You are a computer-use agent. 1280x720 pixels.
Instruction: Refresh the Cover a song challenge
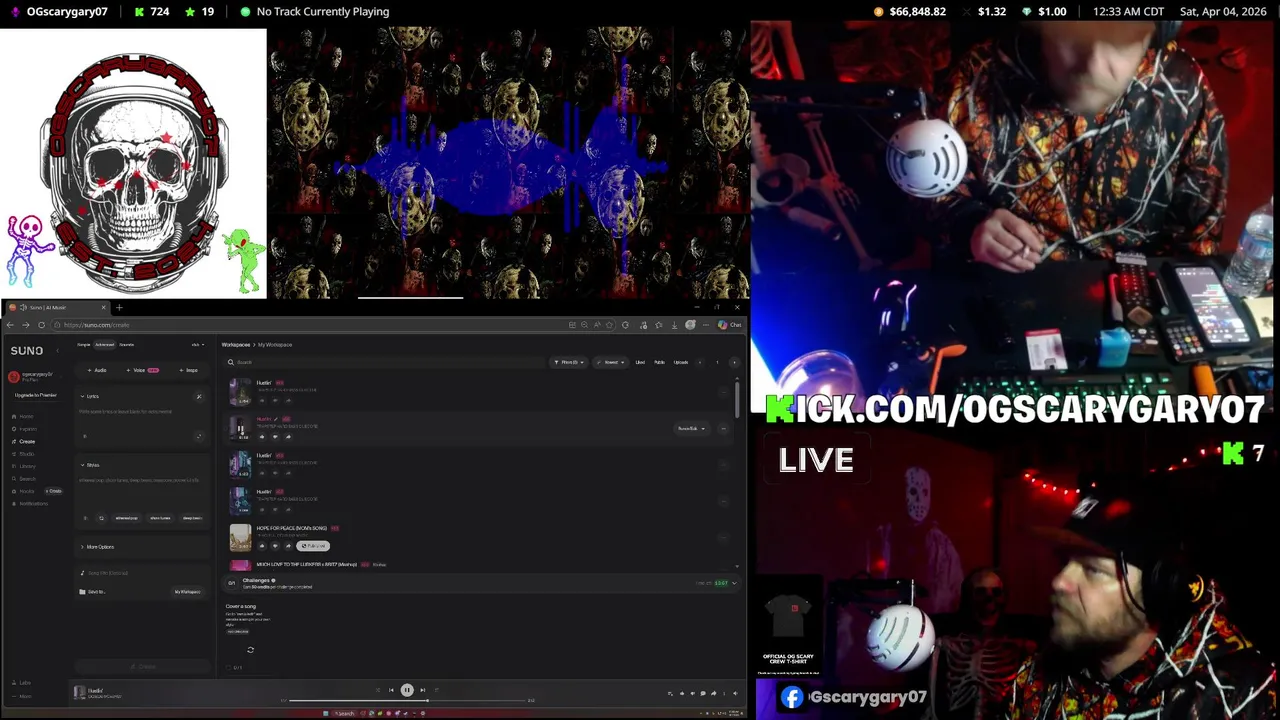(x=250, y=650)
